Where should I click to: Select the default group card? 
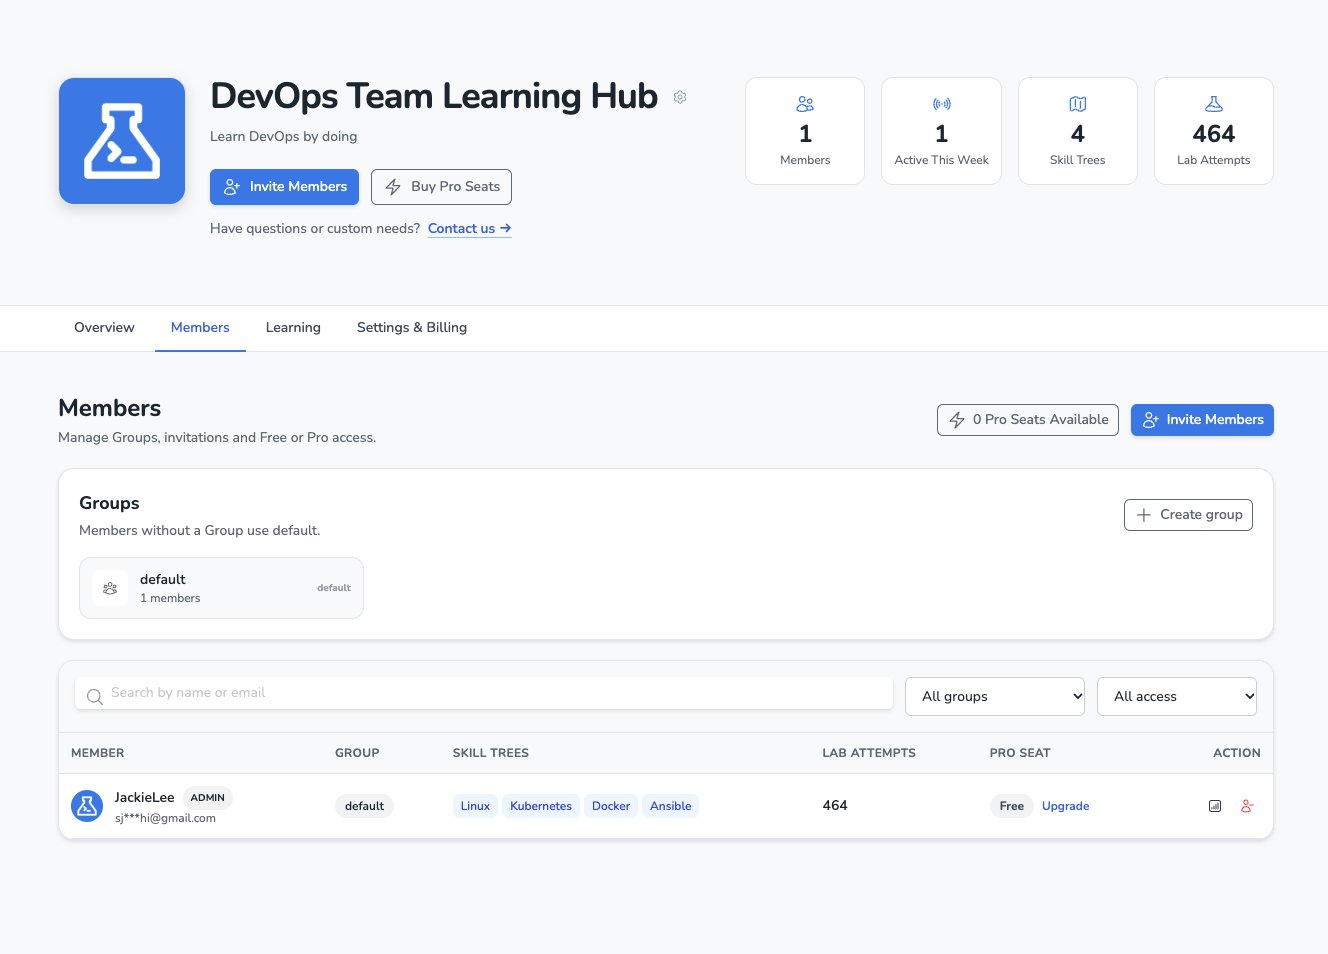[x=221, y=588]
